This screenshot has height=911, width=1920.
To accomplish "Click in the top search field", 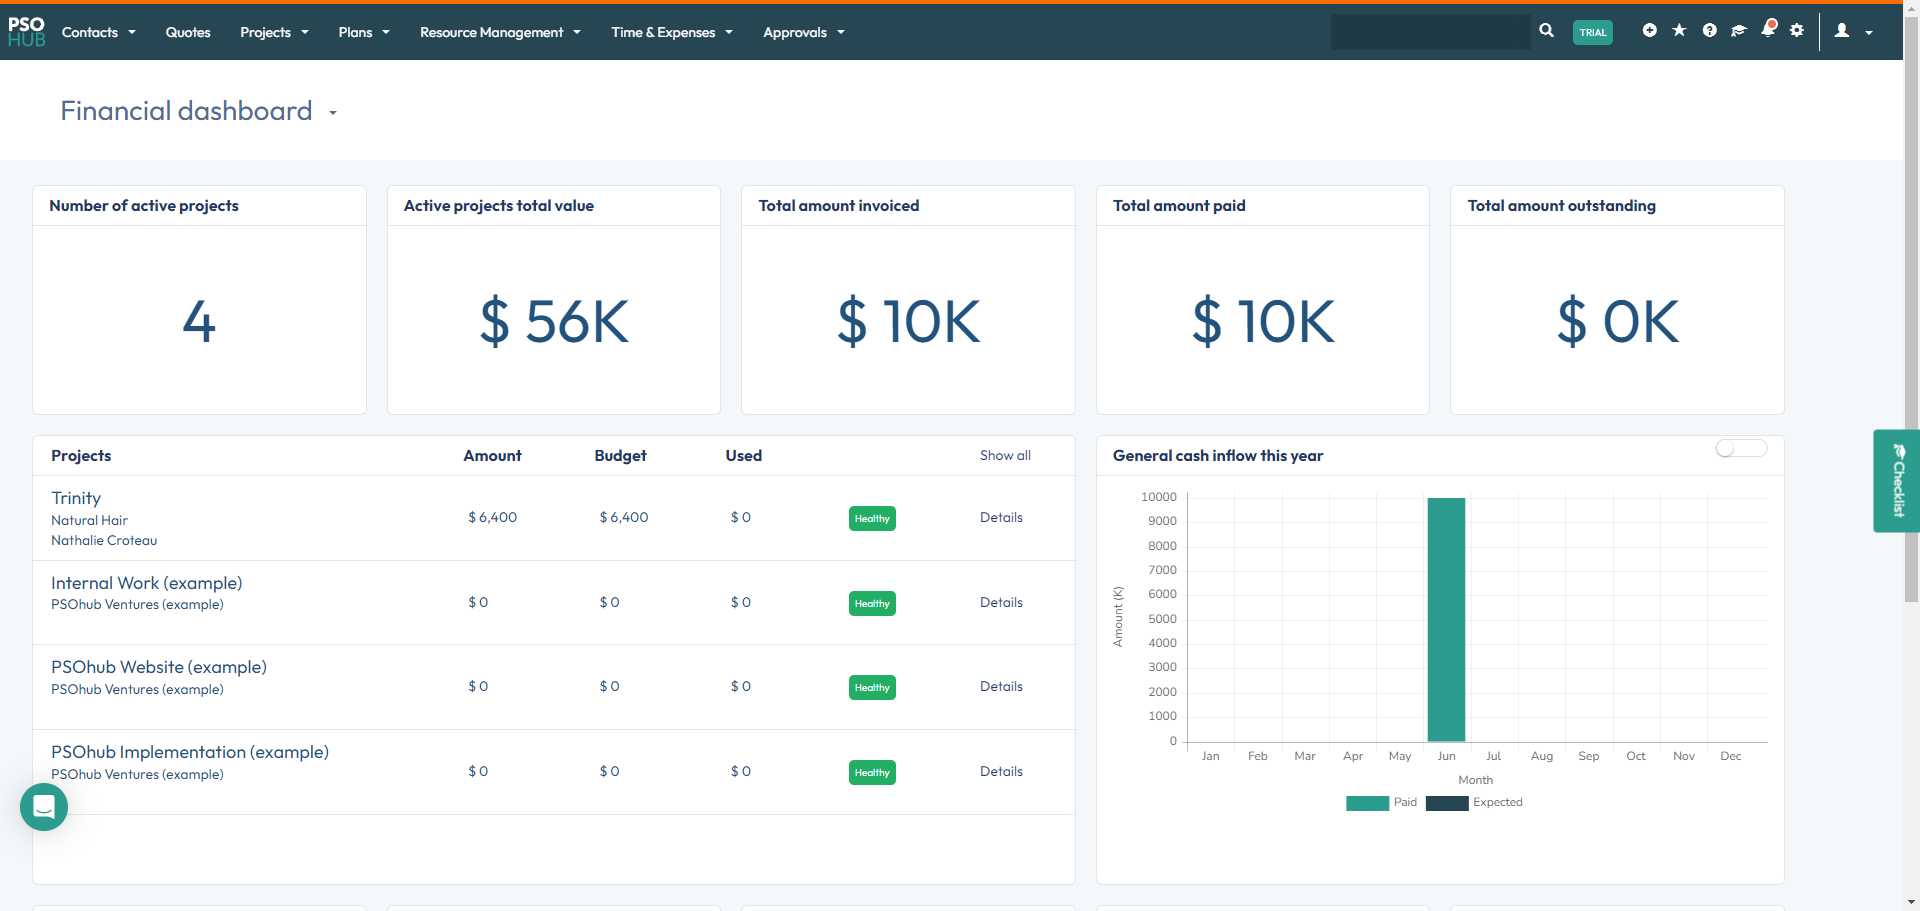I will pyautogui.click(x=1430, y=32).
